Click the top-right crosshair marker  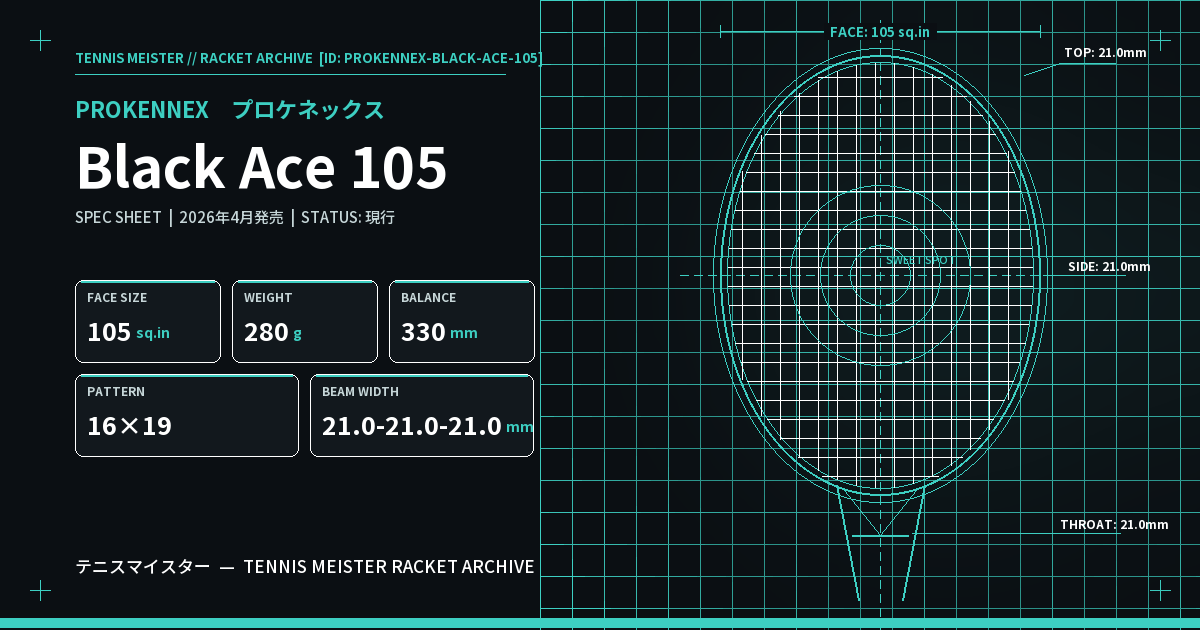(1160, 40)
